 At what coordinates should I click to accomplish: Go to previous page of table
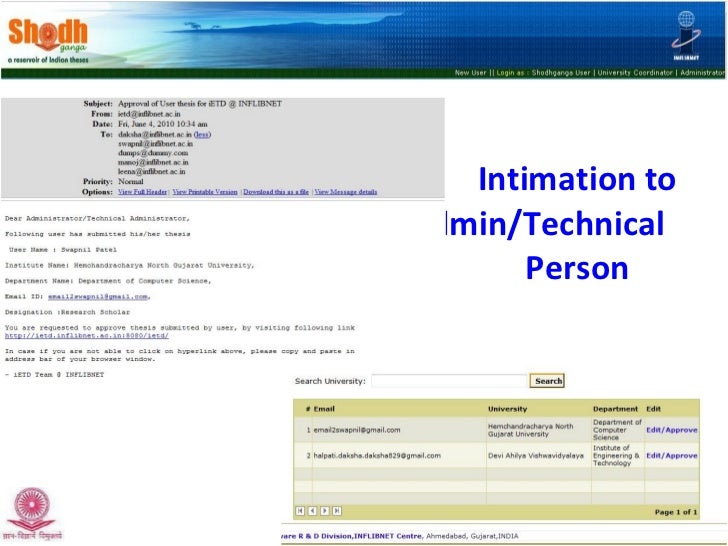tap(312, 511)
